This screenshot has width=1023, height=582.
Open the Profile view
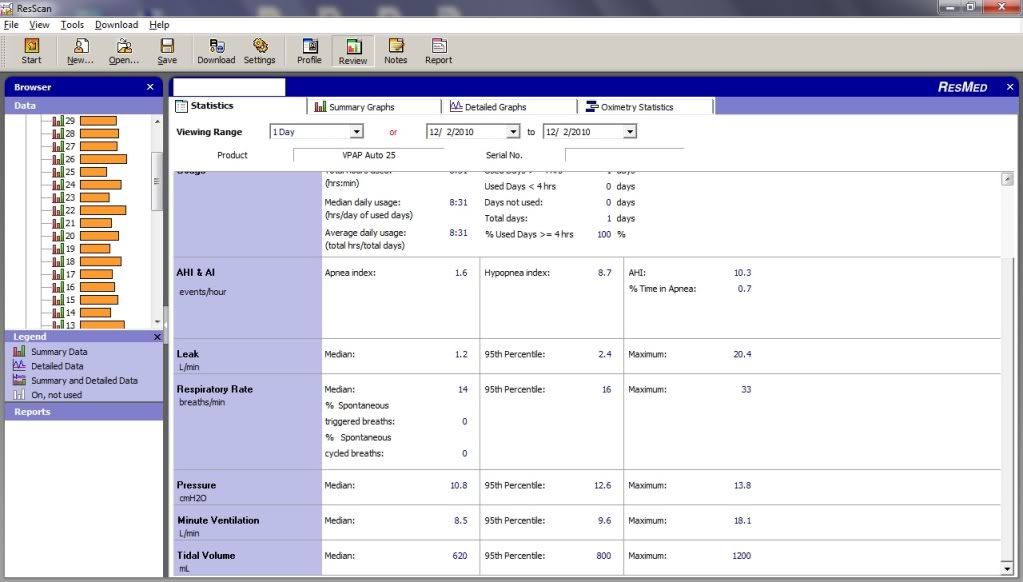[x=309, y=51]
